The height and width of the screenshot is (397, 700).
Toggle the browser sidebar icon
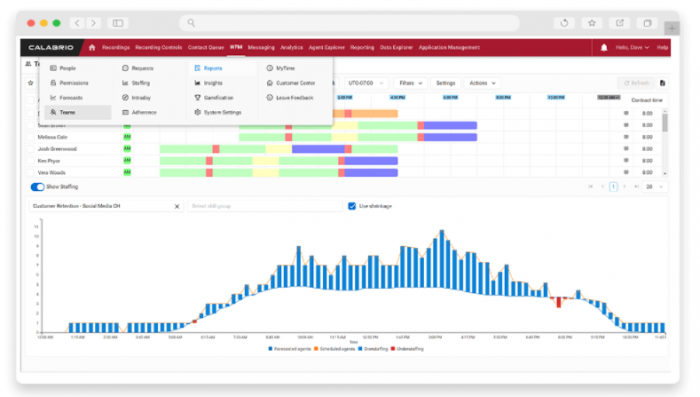(118, 23)
